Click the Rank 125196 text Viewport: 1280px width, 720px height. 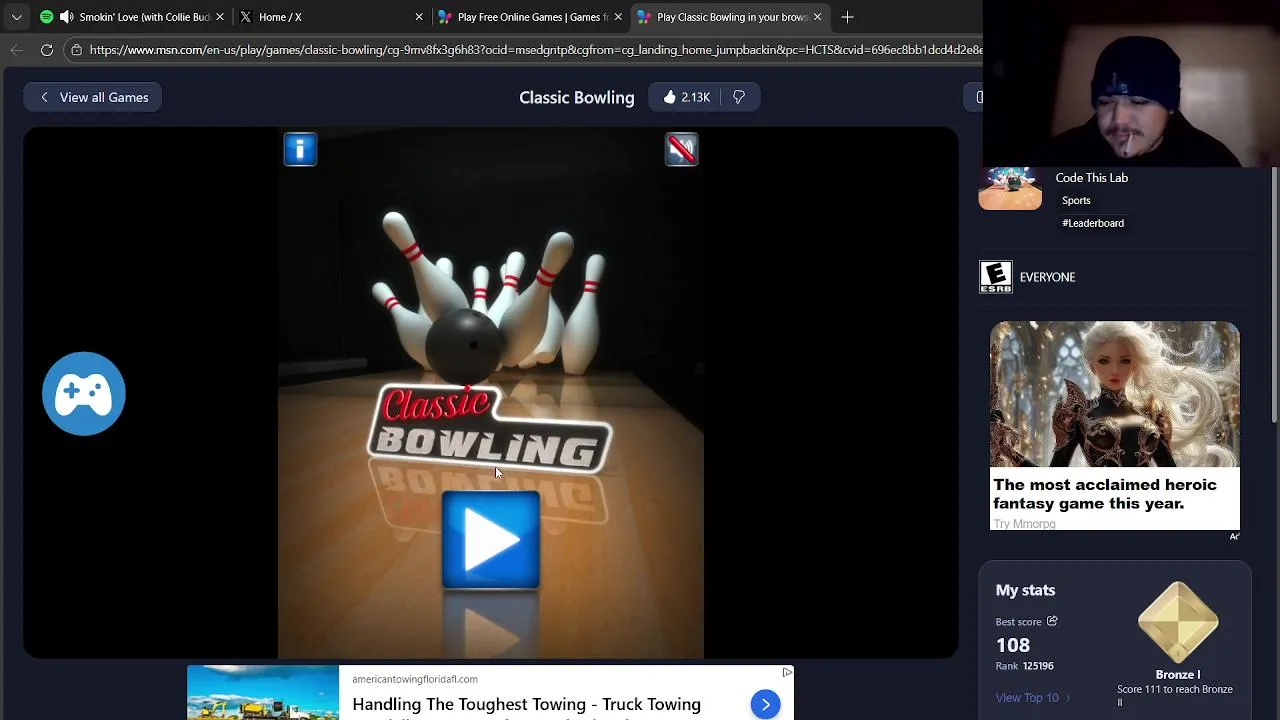pyautogui.click(x=1024, y=666)
